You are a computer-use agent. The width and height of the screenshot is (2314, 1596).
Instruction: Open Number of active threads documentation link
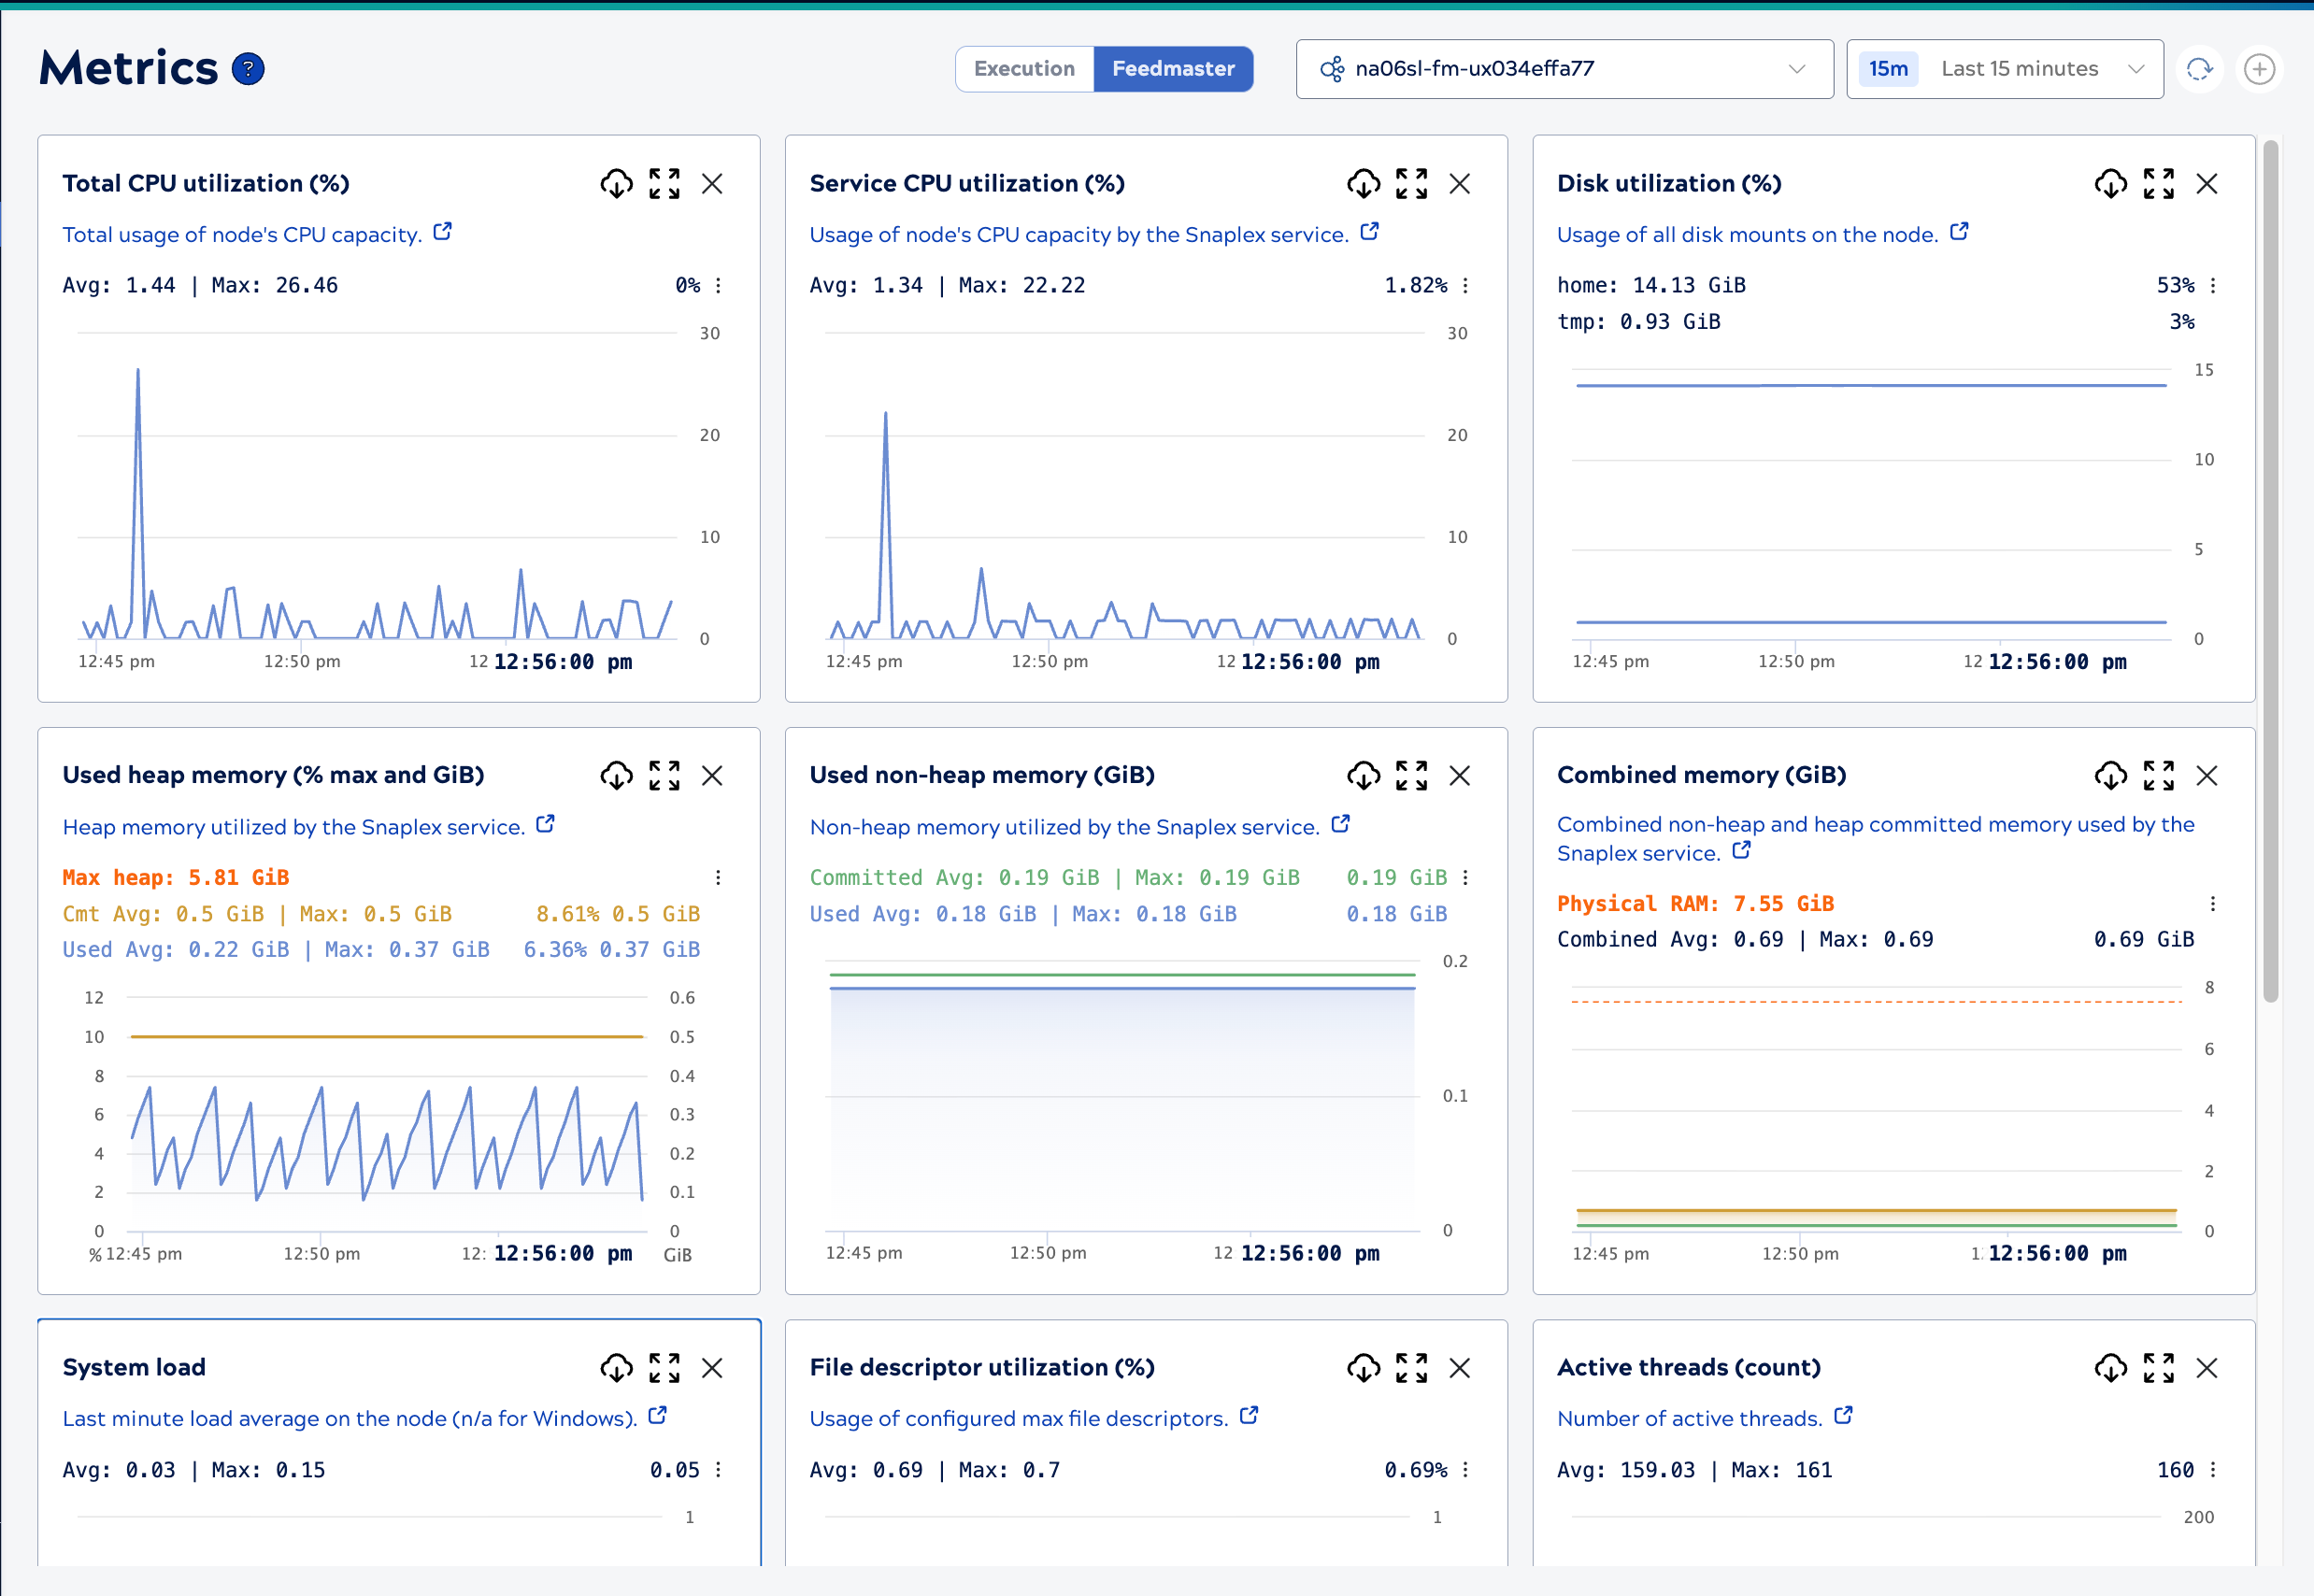click(1844, 1415)
